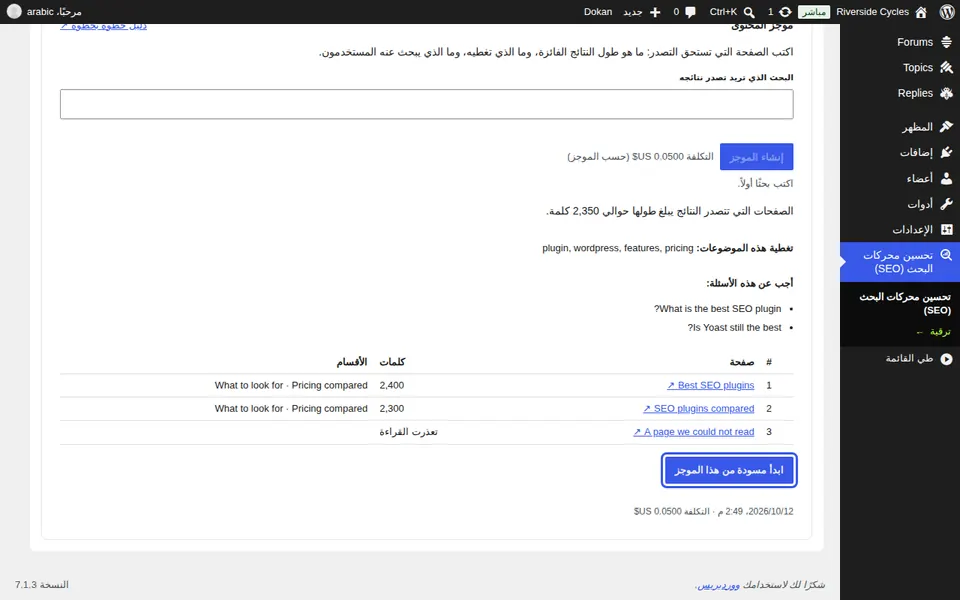Screen dimensions: 960x600
Task: Open the Topics menu item
Action: [x=918, y=67]
